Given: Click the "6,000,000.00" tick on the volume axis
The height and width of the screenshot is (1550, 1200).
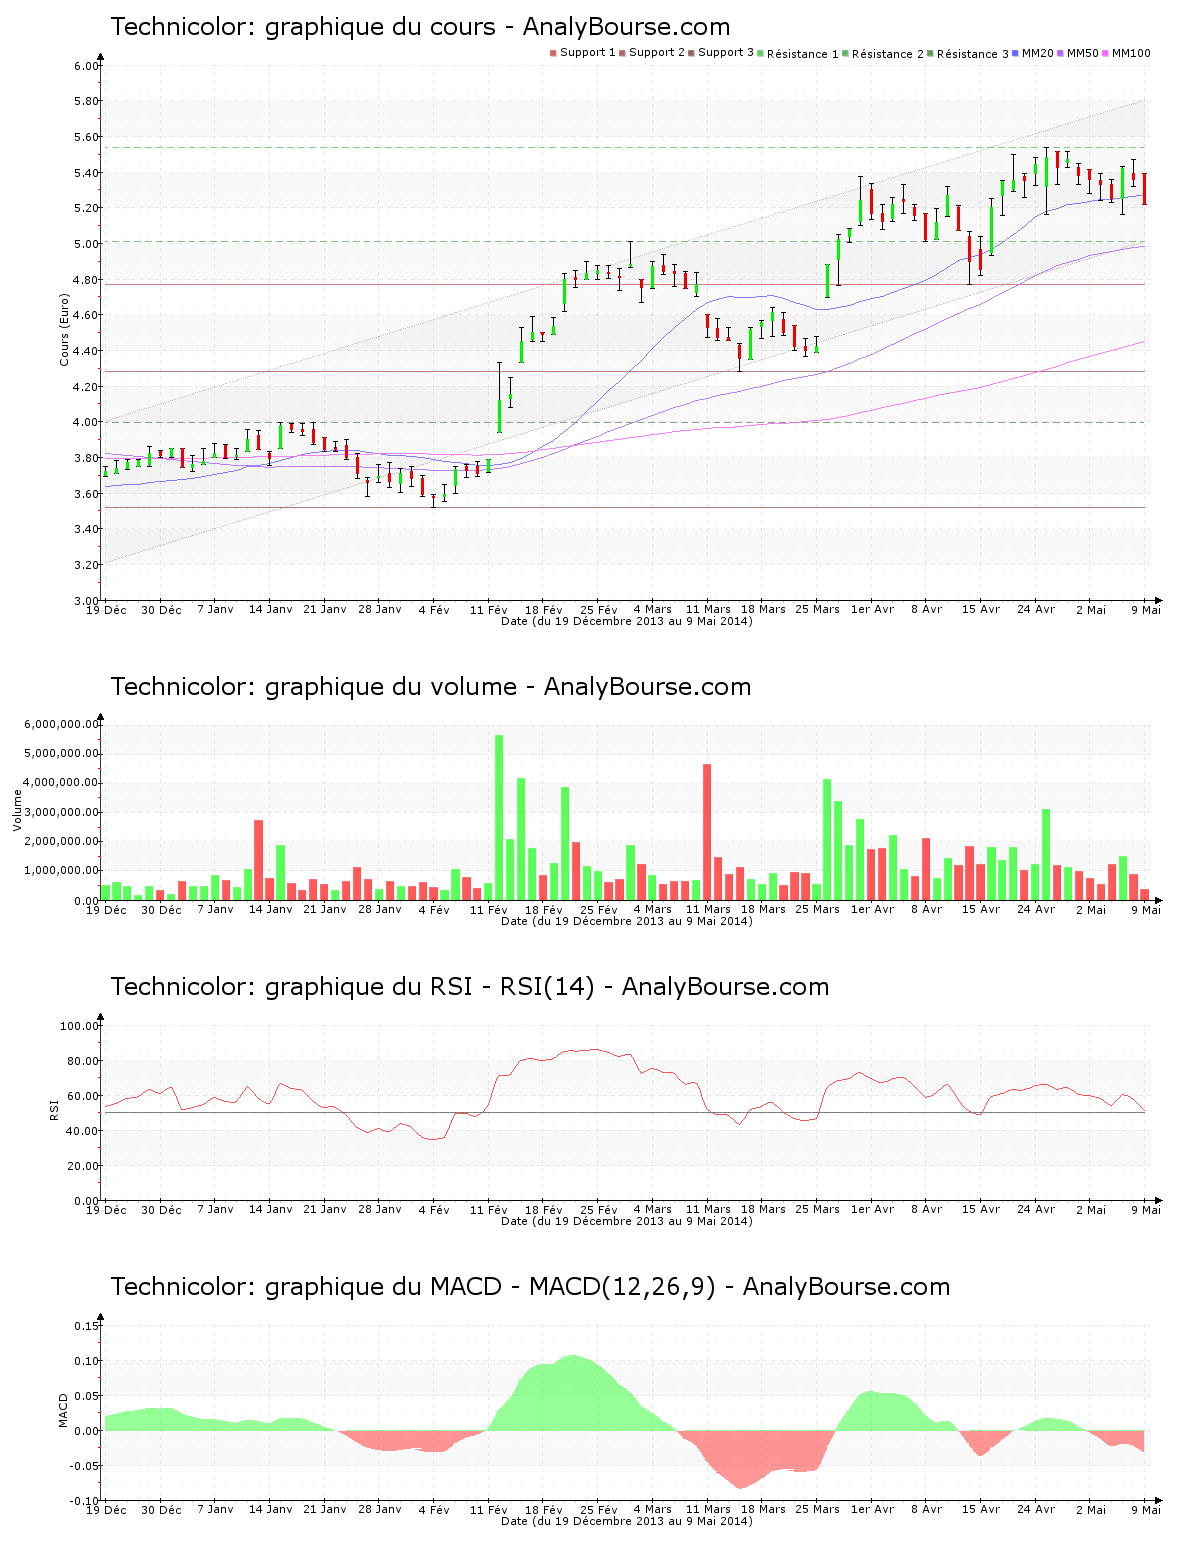Looking at the screenshot, I should tap(63, 724).
